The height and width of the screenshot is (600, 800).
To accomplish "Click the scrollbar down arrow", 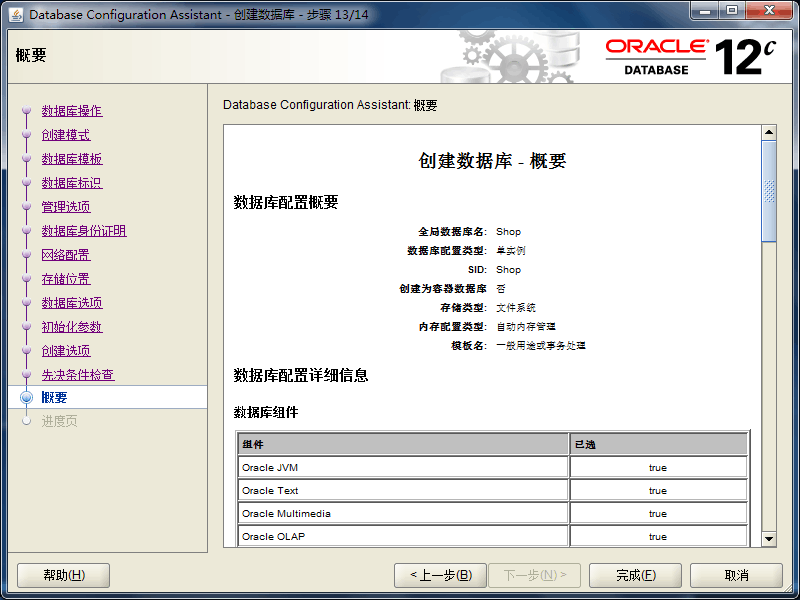I will point(768,539).
